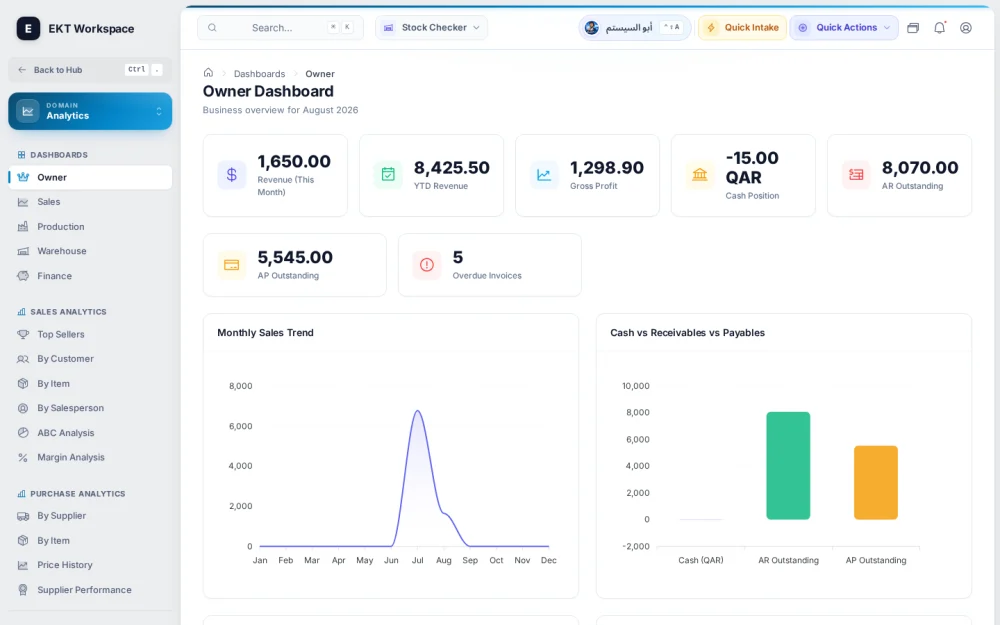Expand the Analytics domain switcher
The height and width of the screenshot is (625, 1000).
[90, 111]
